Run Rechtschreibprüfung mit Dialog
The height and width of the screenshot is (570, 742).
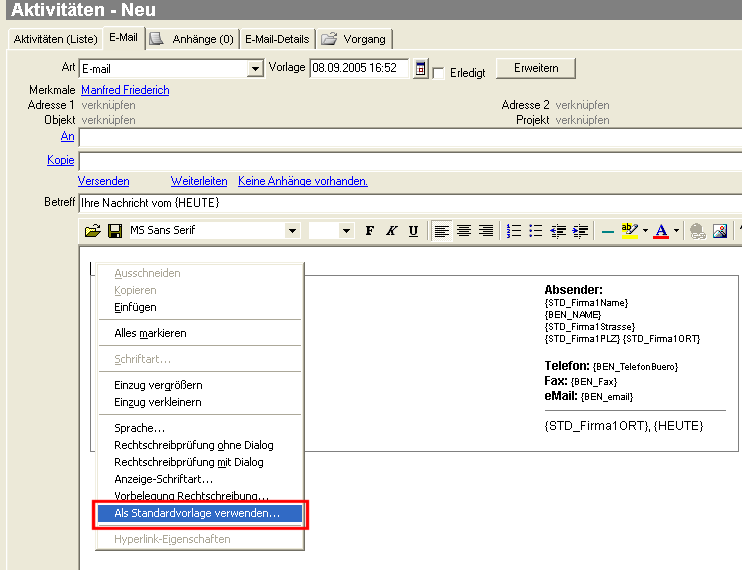click(x=200, y=462)
